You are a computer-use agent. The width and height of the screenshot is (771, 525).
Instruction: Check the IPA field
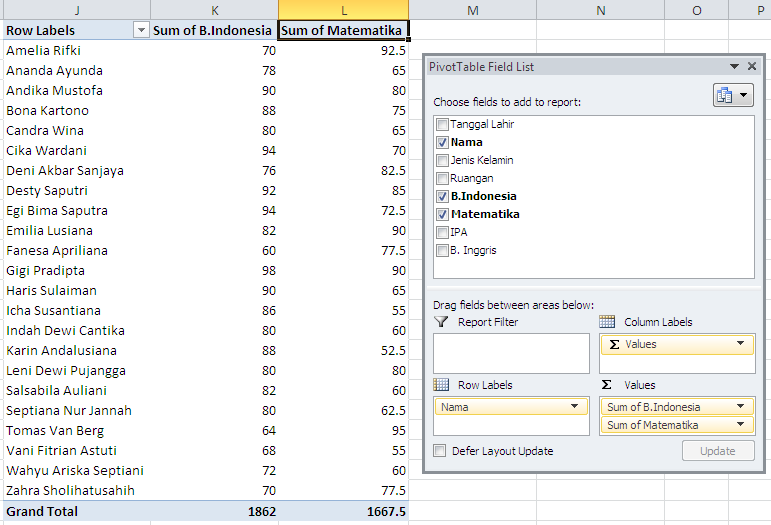(x=442, y=233)
